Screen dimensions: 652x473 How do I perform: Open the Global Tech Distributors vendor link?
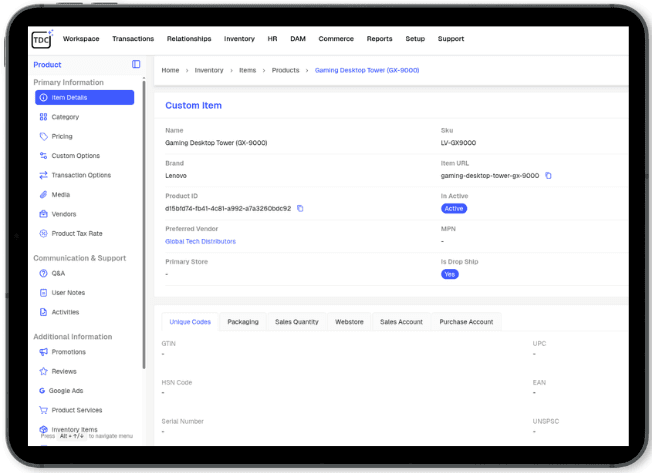200,241
